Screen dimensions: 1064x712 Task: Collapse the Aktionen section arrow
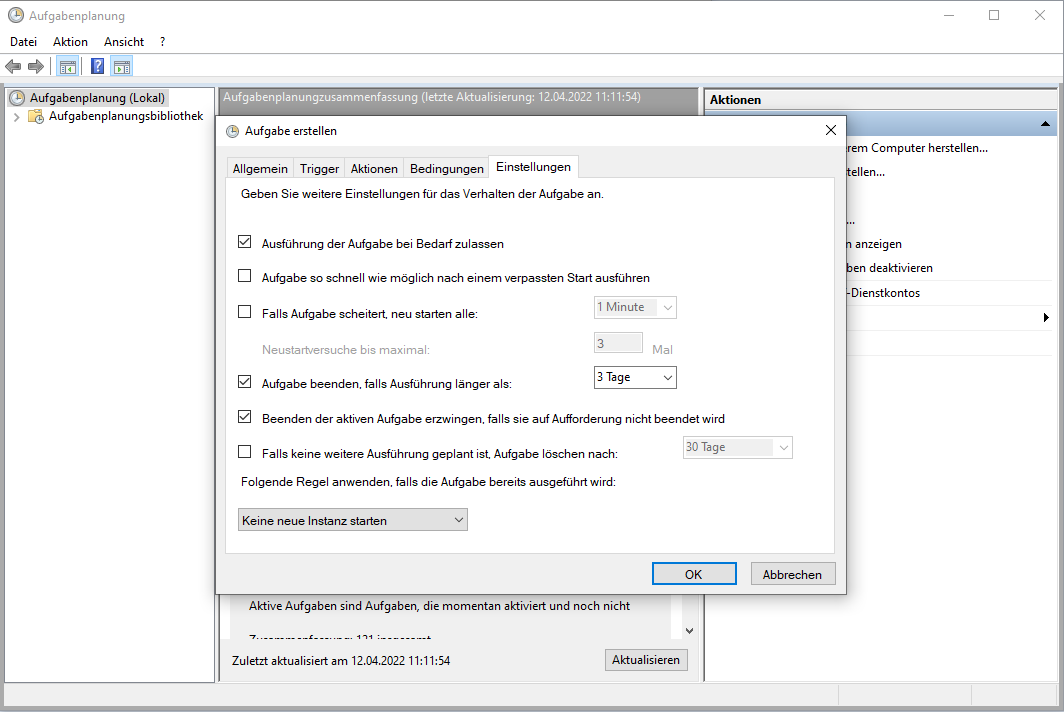(1045, 124)
